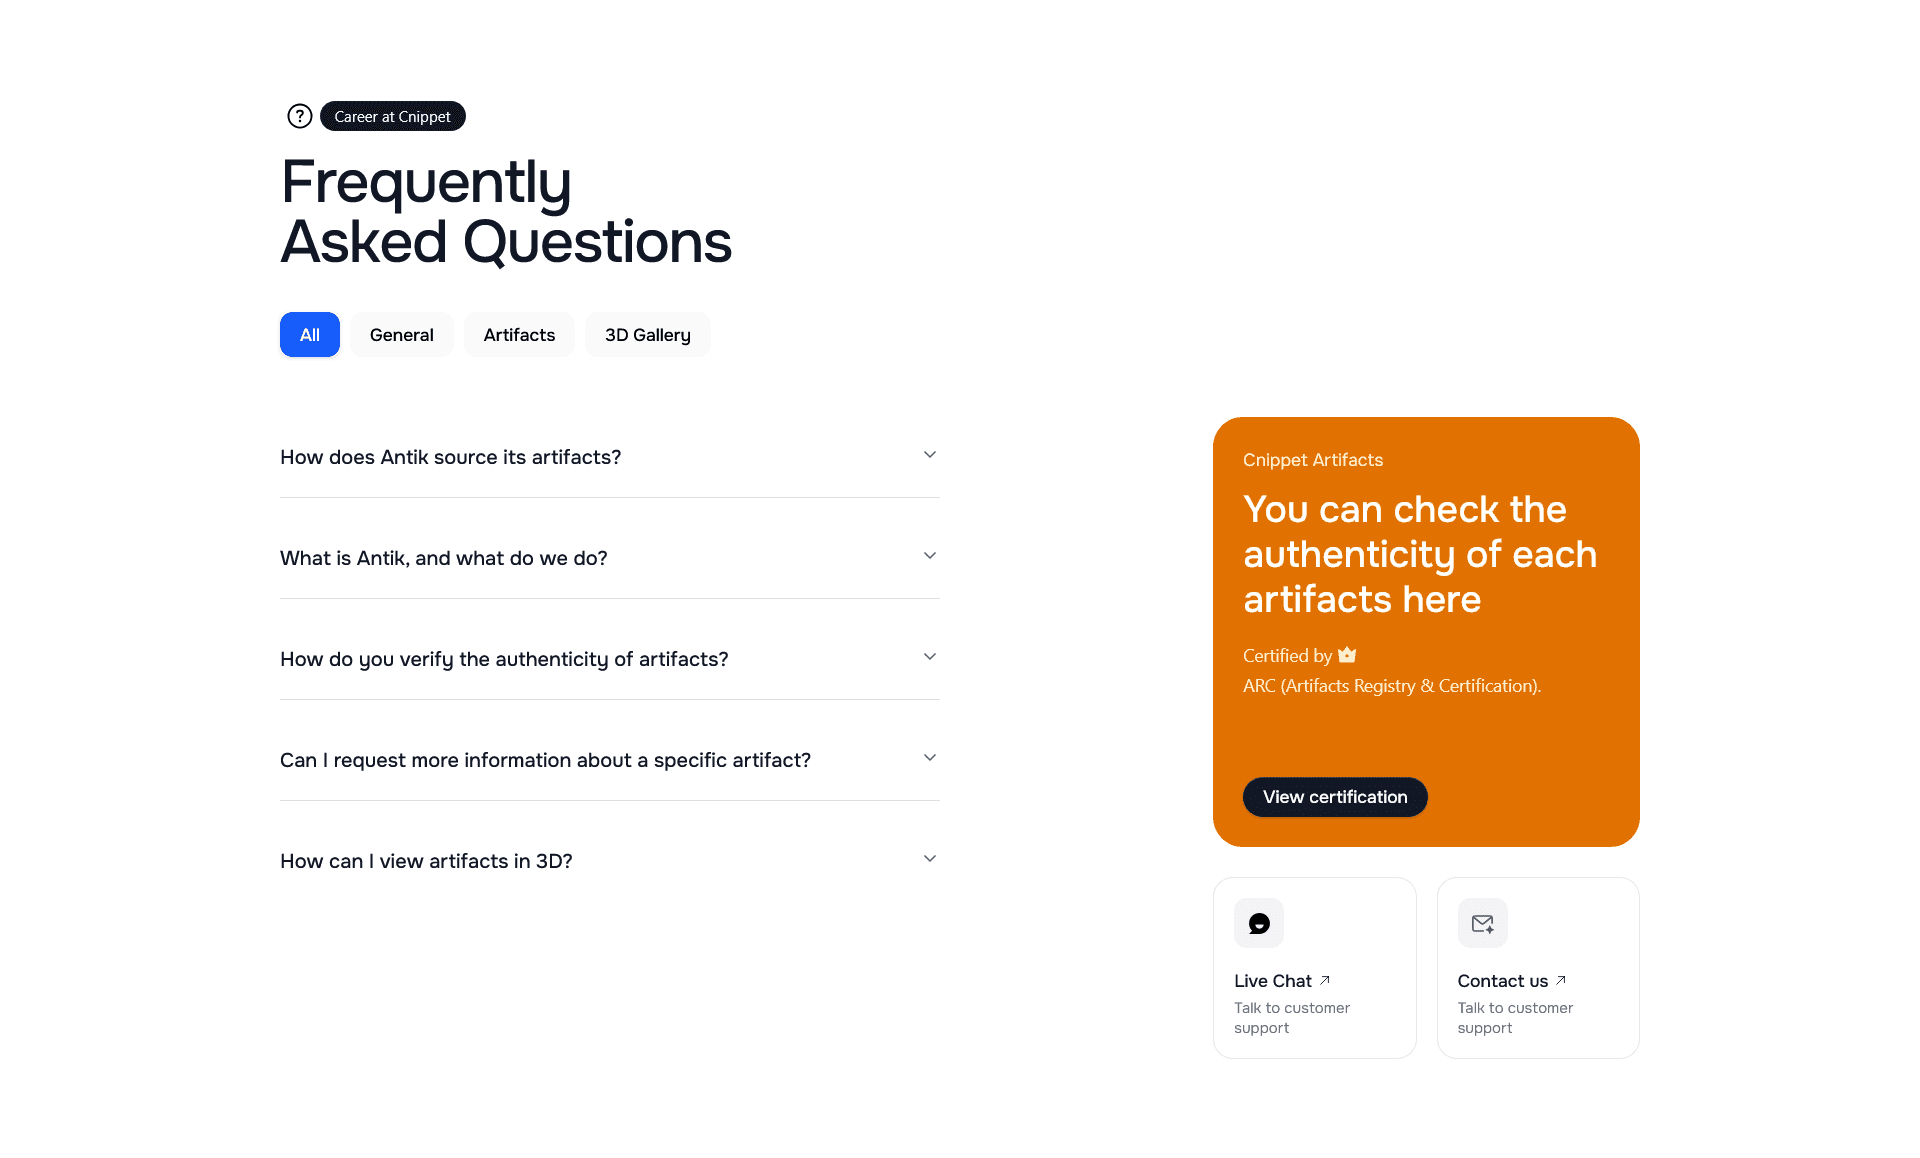Switch to the General tab
The height and width of the screenshot is (1158, 1920).
pos(401,335)
